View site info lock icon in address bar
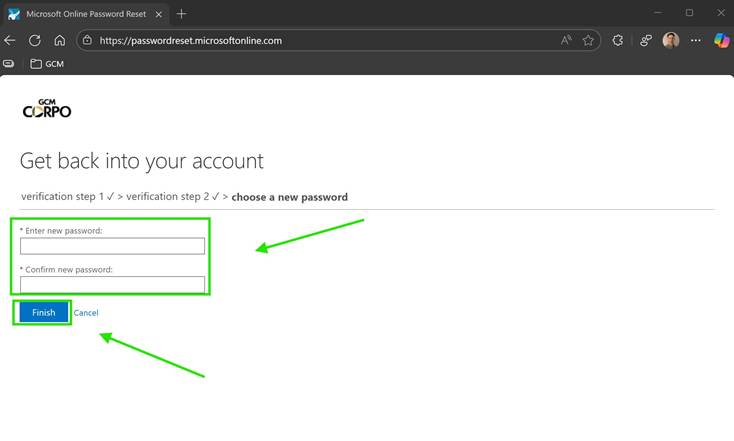 (88, 41)
